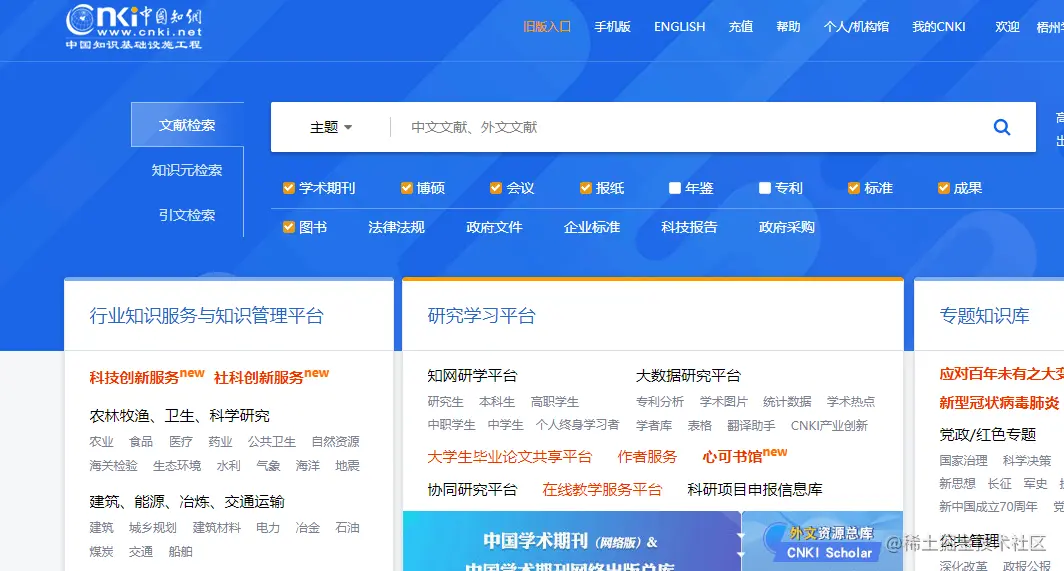Open the 政府文件 link

coord(494,227)
